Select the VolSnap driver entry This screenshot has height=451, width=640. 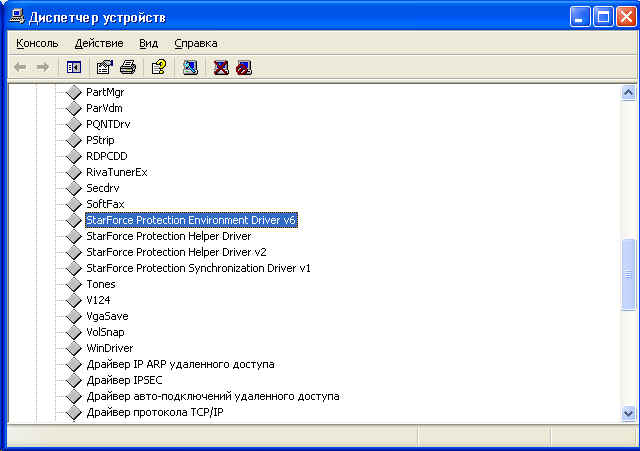[105, 332]
